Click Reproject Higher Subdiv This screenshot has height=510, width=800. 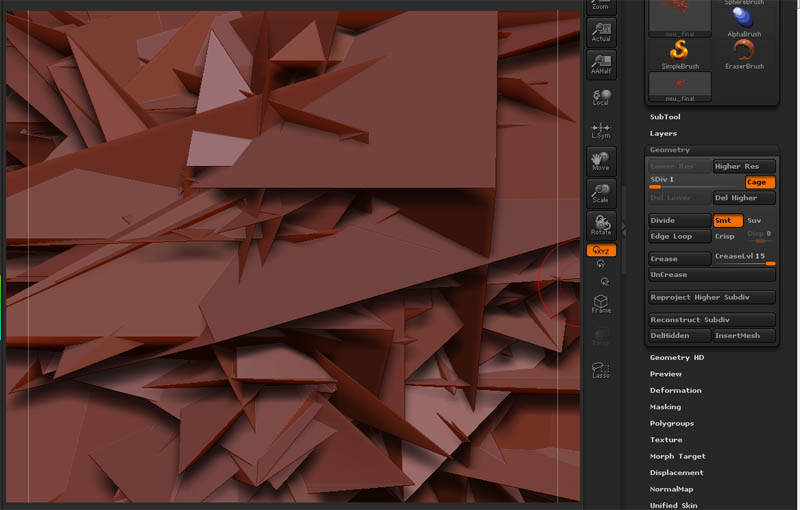point(712,297)
